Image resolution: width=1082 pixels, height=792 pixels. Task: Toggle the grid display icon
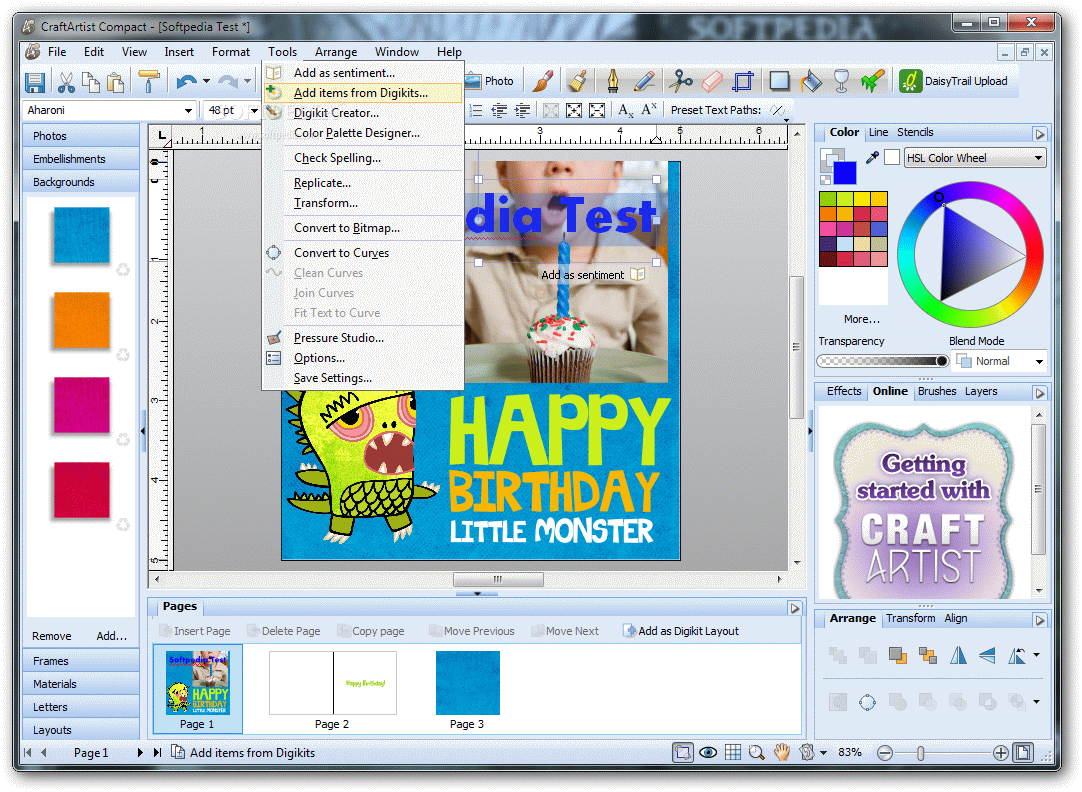point(733,752)
